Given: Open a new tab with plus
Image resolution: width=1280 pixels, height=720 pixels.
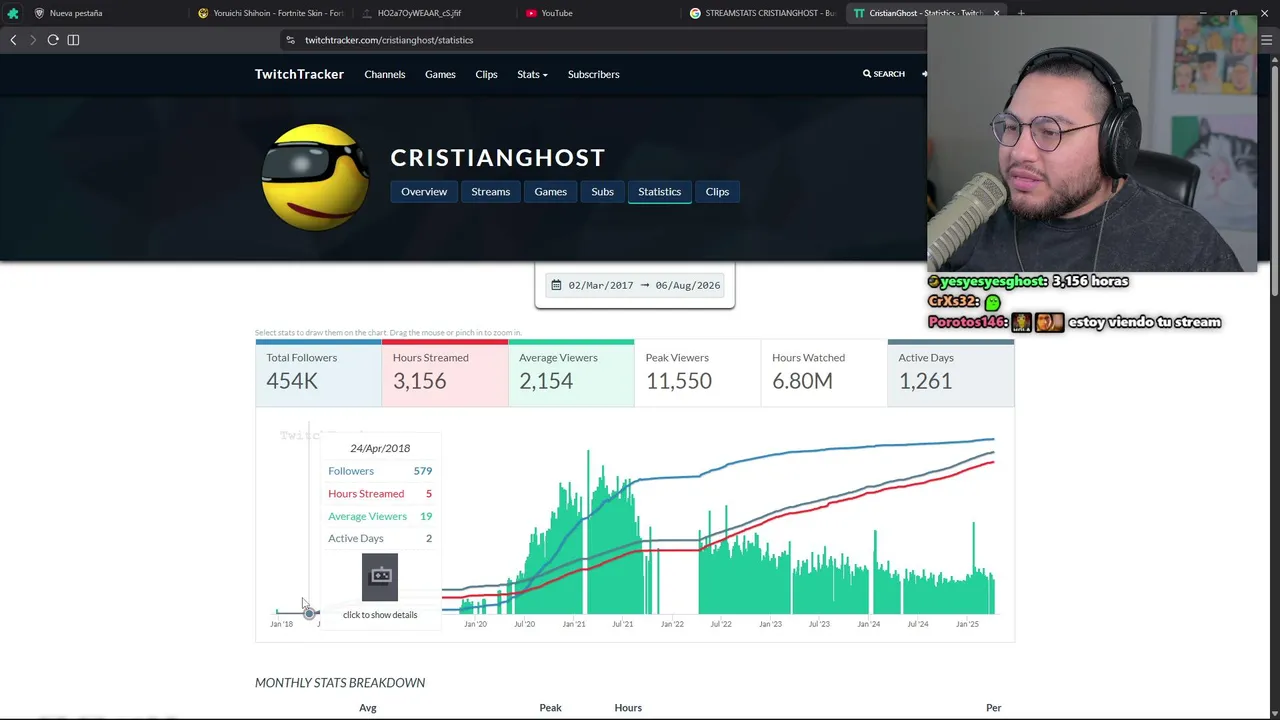Looking at the screenshot, I should click(x=1020, y=13).
